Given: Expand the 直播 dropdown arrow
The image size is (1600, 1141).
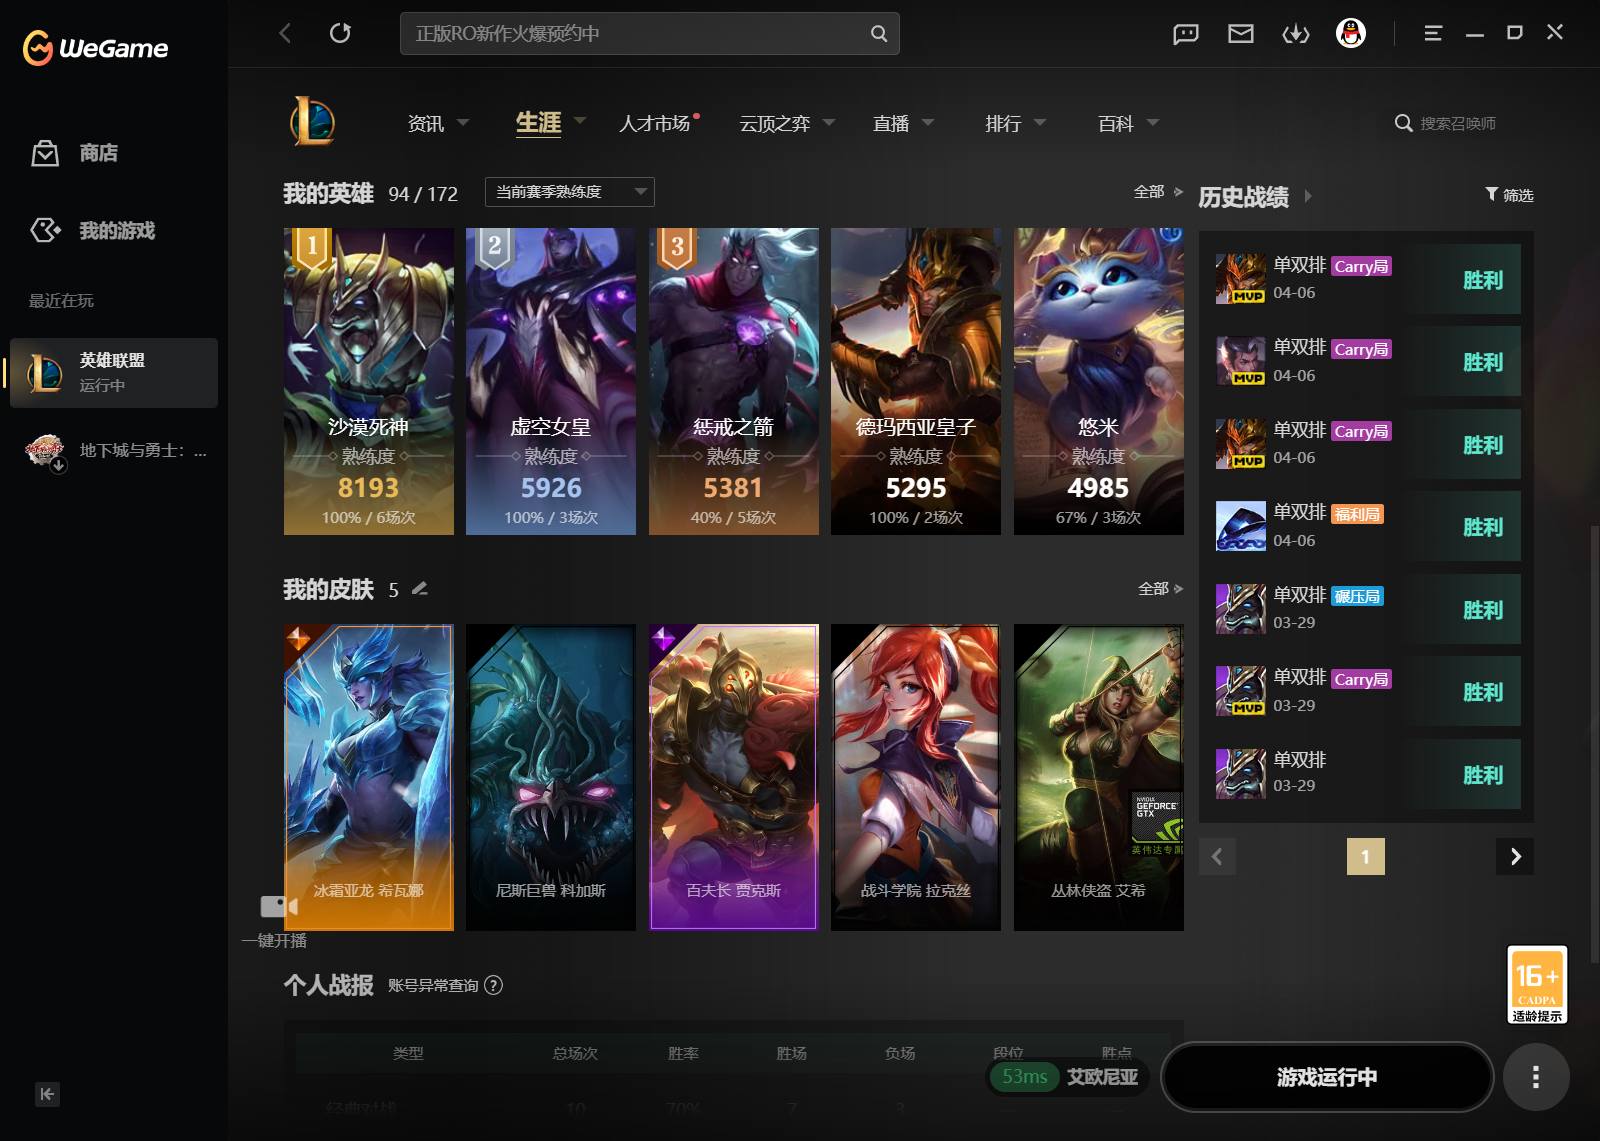Looking at the screenshot, I should click(928, 122).
